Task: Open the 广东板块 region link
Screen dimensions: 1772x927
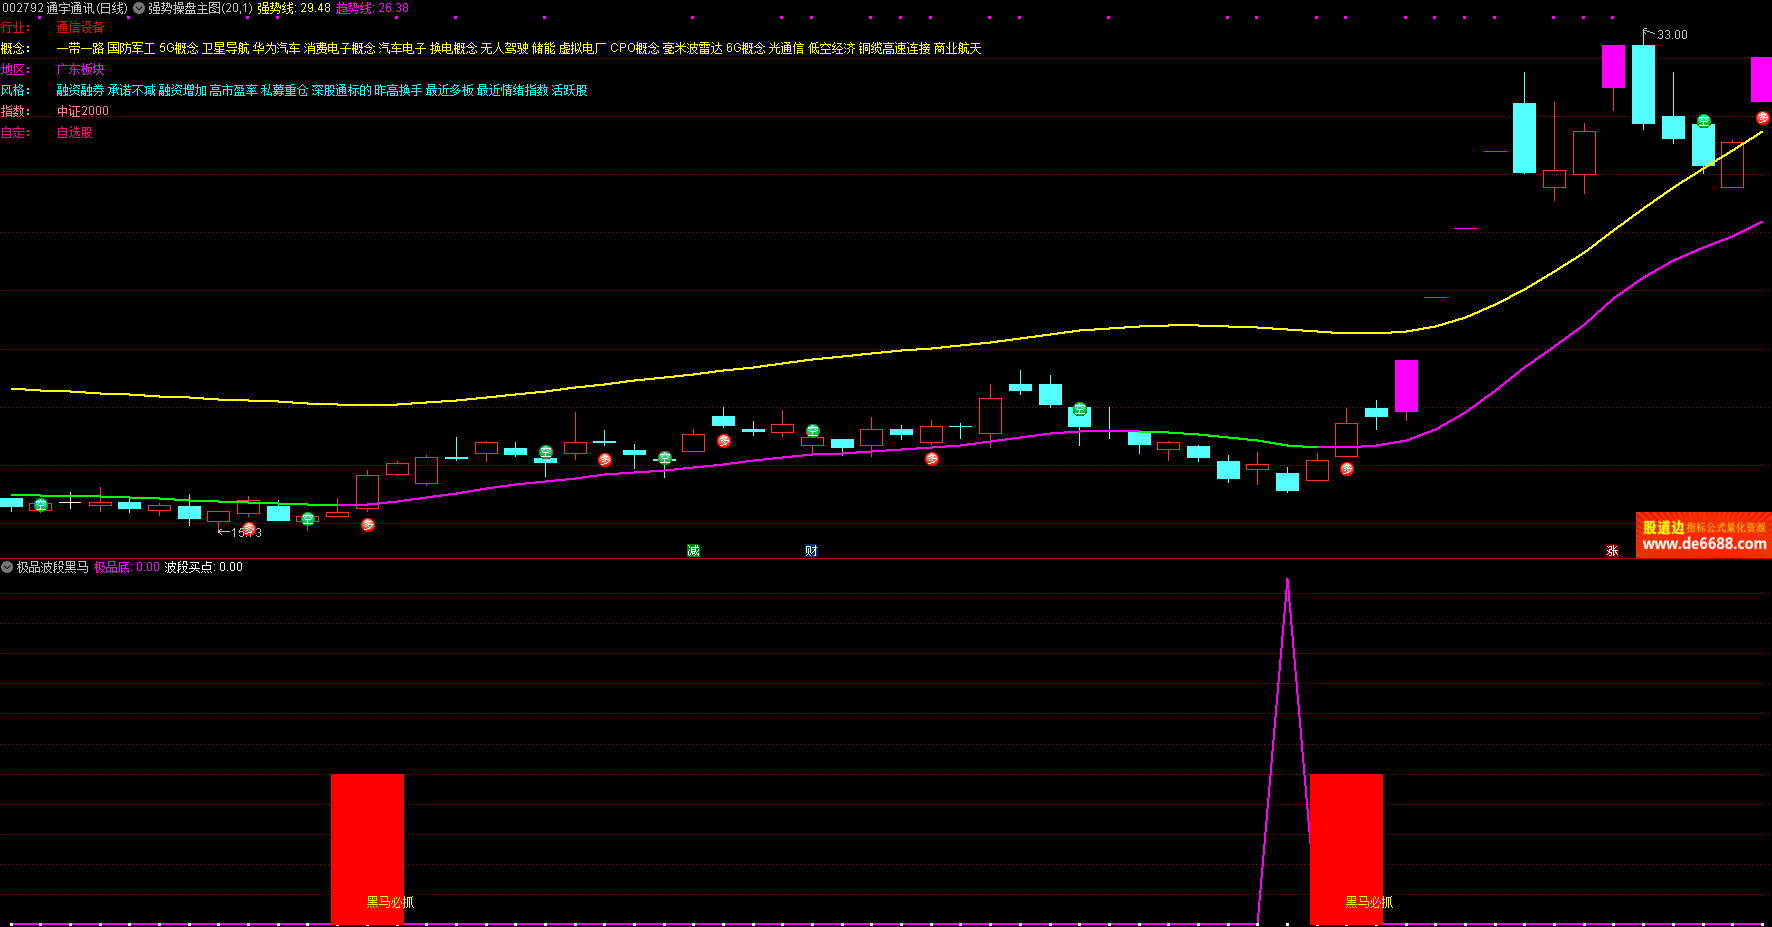Action: (80, 70)
